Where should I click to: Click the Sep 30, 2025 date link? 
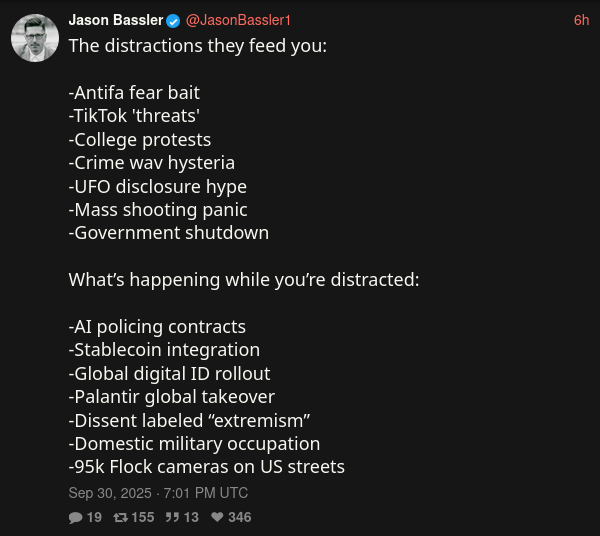(158, 493)
